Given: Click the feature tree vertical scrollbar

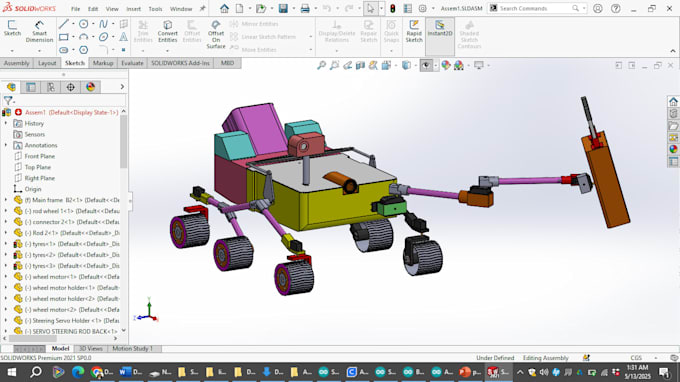Looking at the screenshot, I should pos(124,142).
